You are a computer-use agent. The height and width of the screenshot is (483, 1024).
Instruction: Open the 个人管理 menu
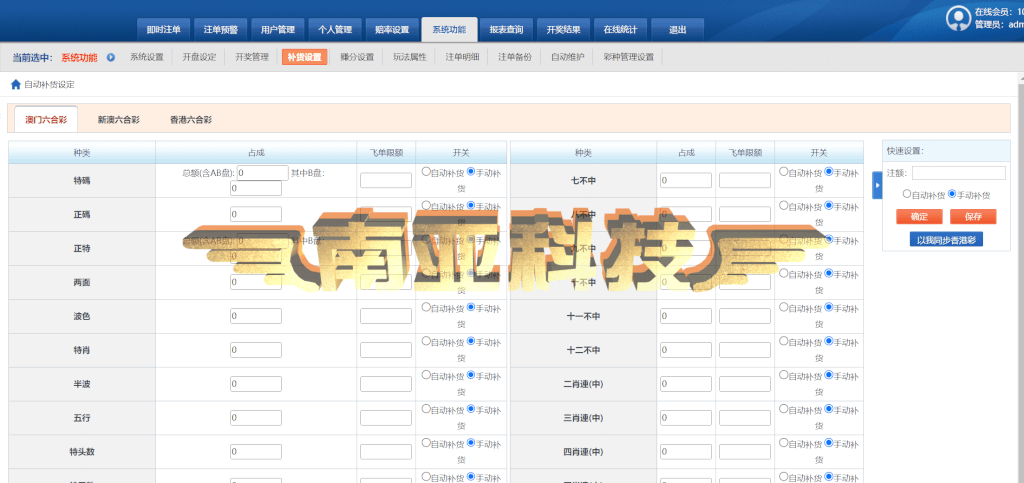[335, 29]
